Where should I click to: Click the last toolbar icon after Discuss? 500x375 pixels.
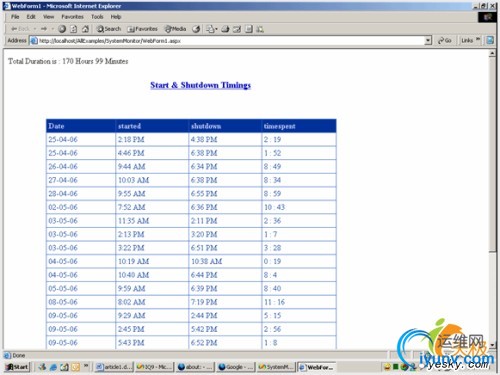pos(260,29)
